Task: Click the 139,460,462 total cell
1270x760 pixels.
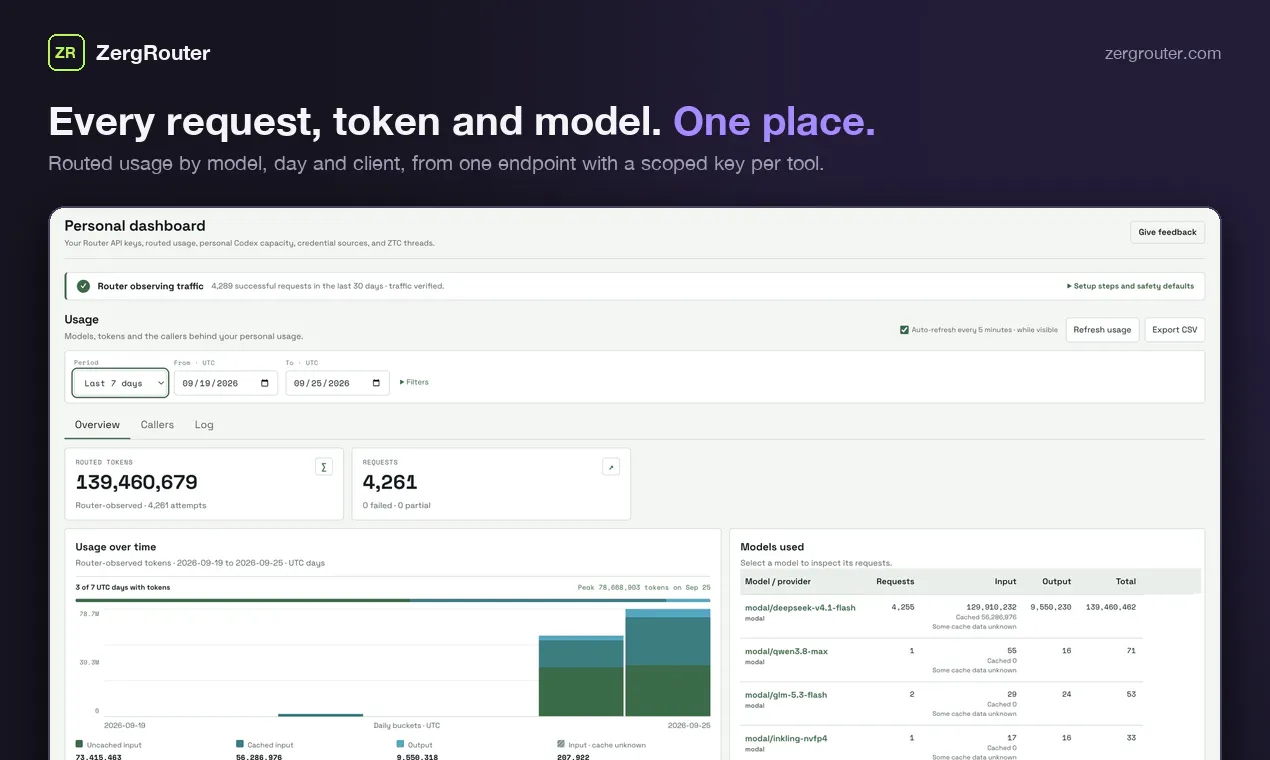Action: 1111,607
